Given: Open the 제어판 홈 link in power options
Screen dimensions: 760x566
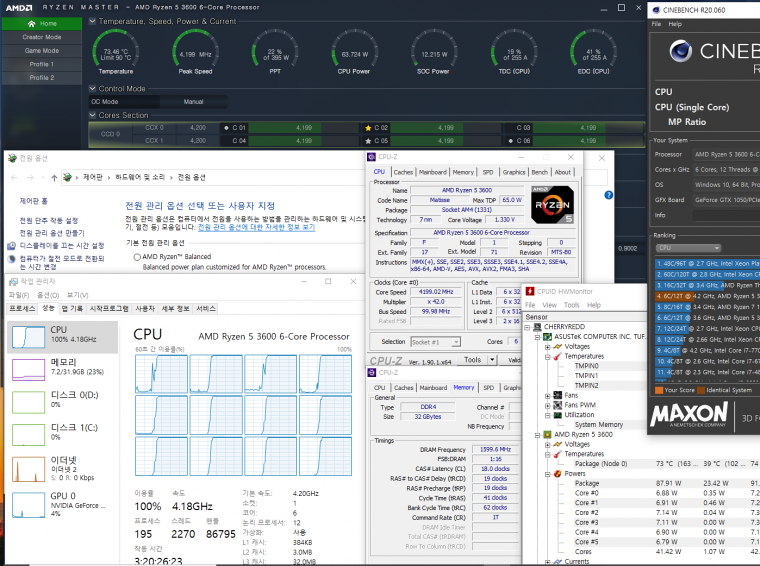Looking at the screenshot, I should coord(33,201).
